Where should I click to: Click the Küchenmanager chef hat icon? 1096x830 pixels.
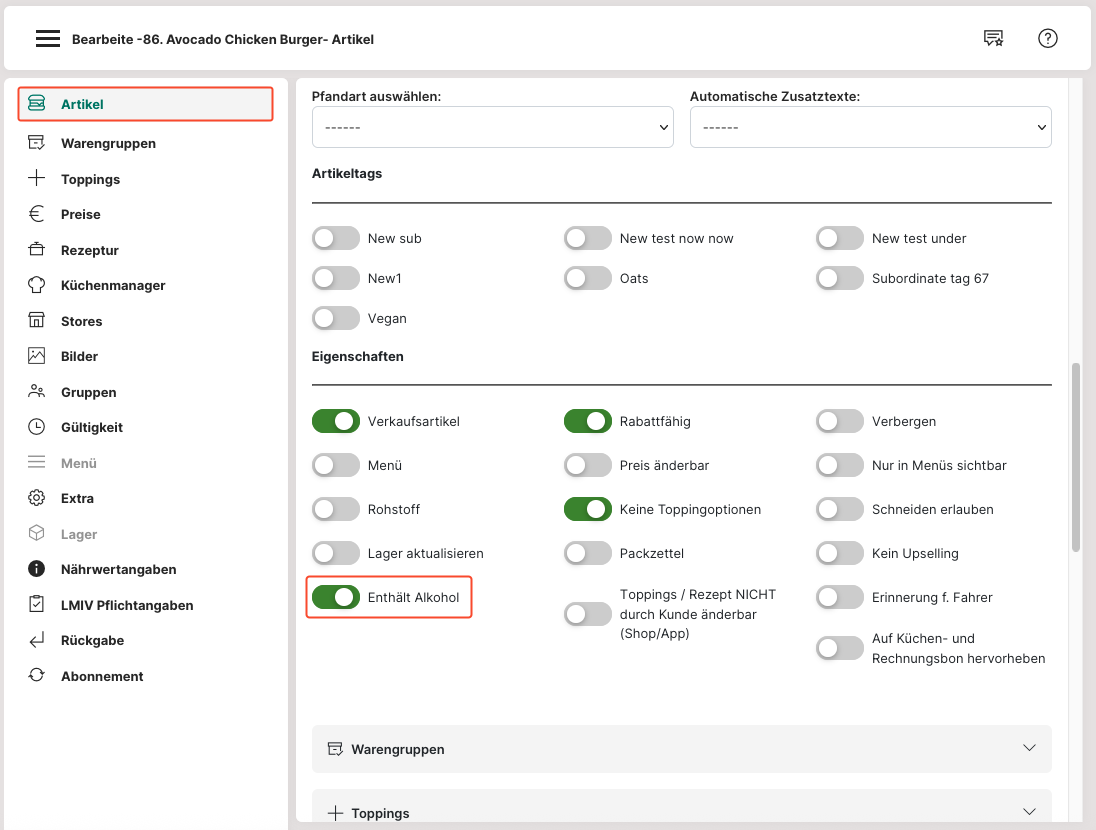pos(37,285)
